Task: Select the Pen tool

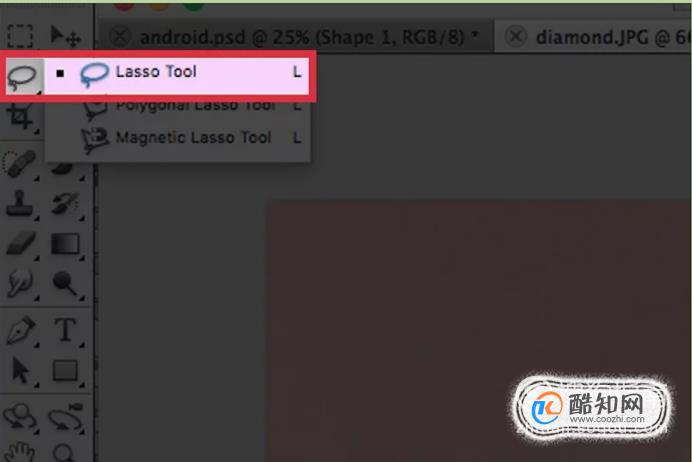Action: 21,330
